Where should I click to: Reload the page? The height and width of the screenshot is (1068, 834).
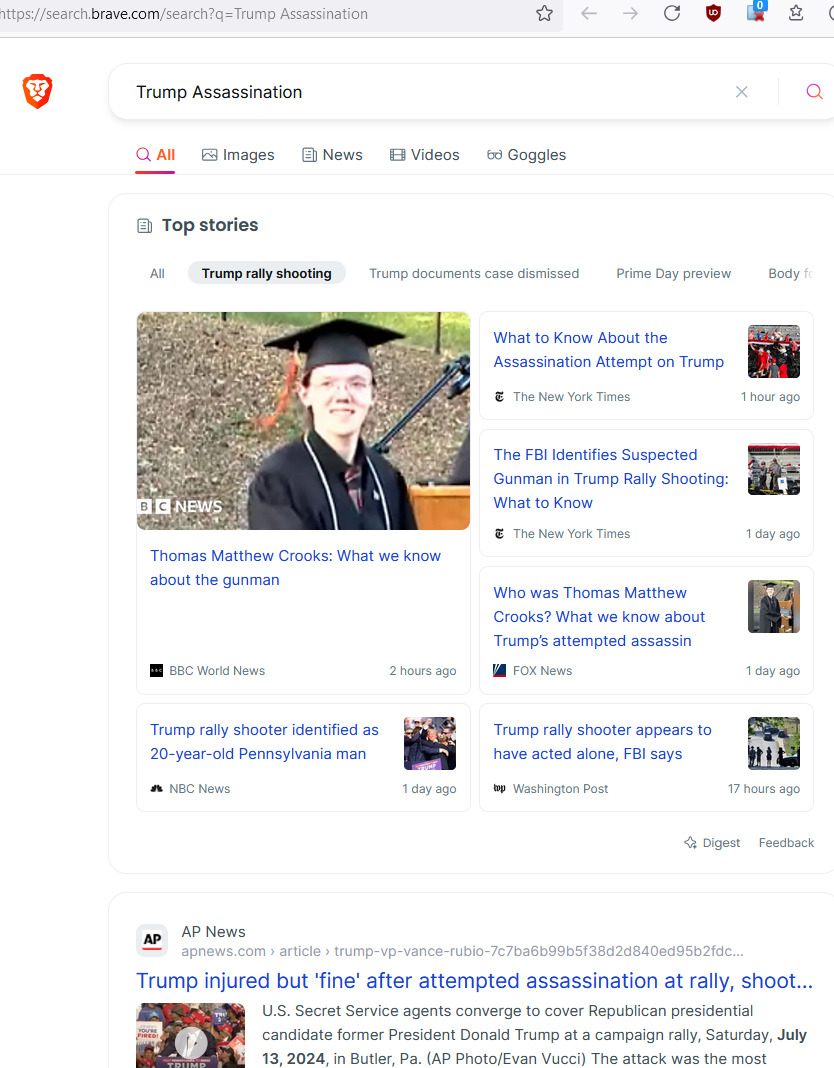tap(672, 13)
